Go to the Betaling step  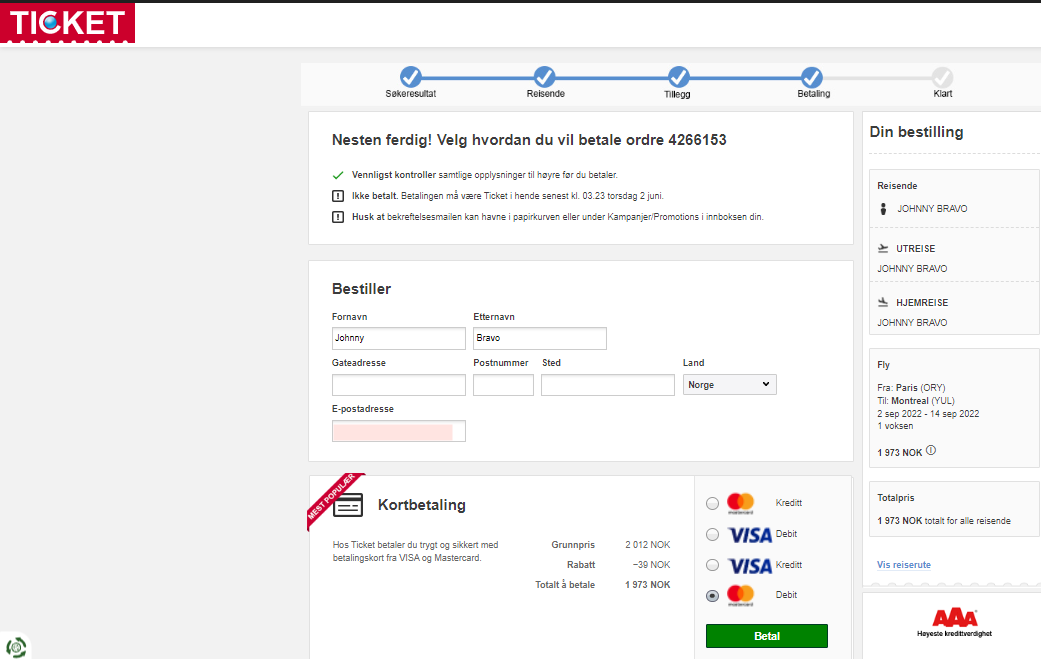click(811, 77)
